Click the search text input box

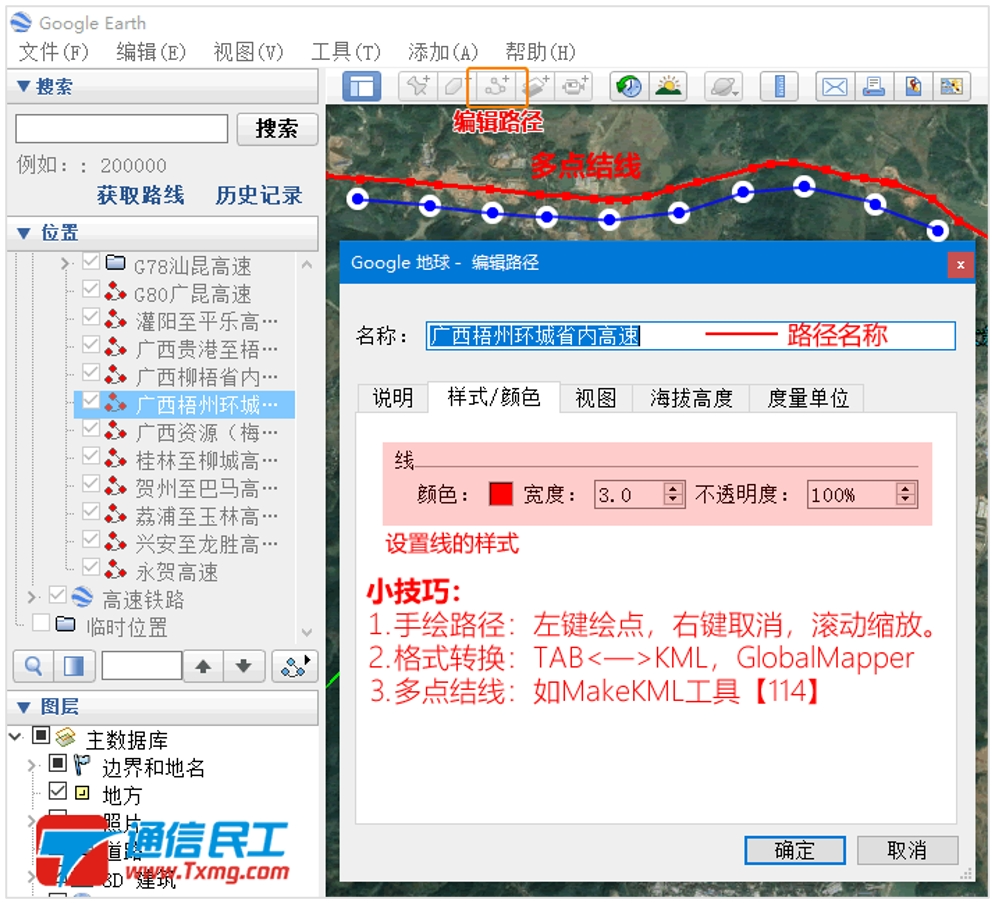point(122,129)
